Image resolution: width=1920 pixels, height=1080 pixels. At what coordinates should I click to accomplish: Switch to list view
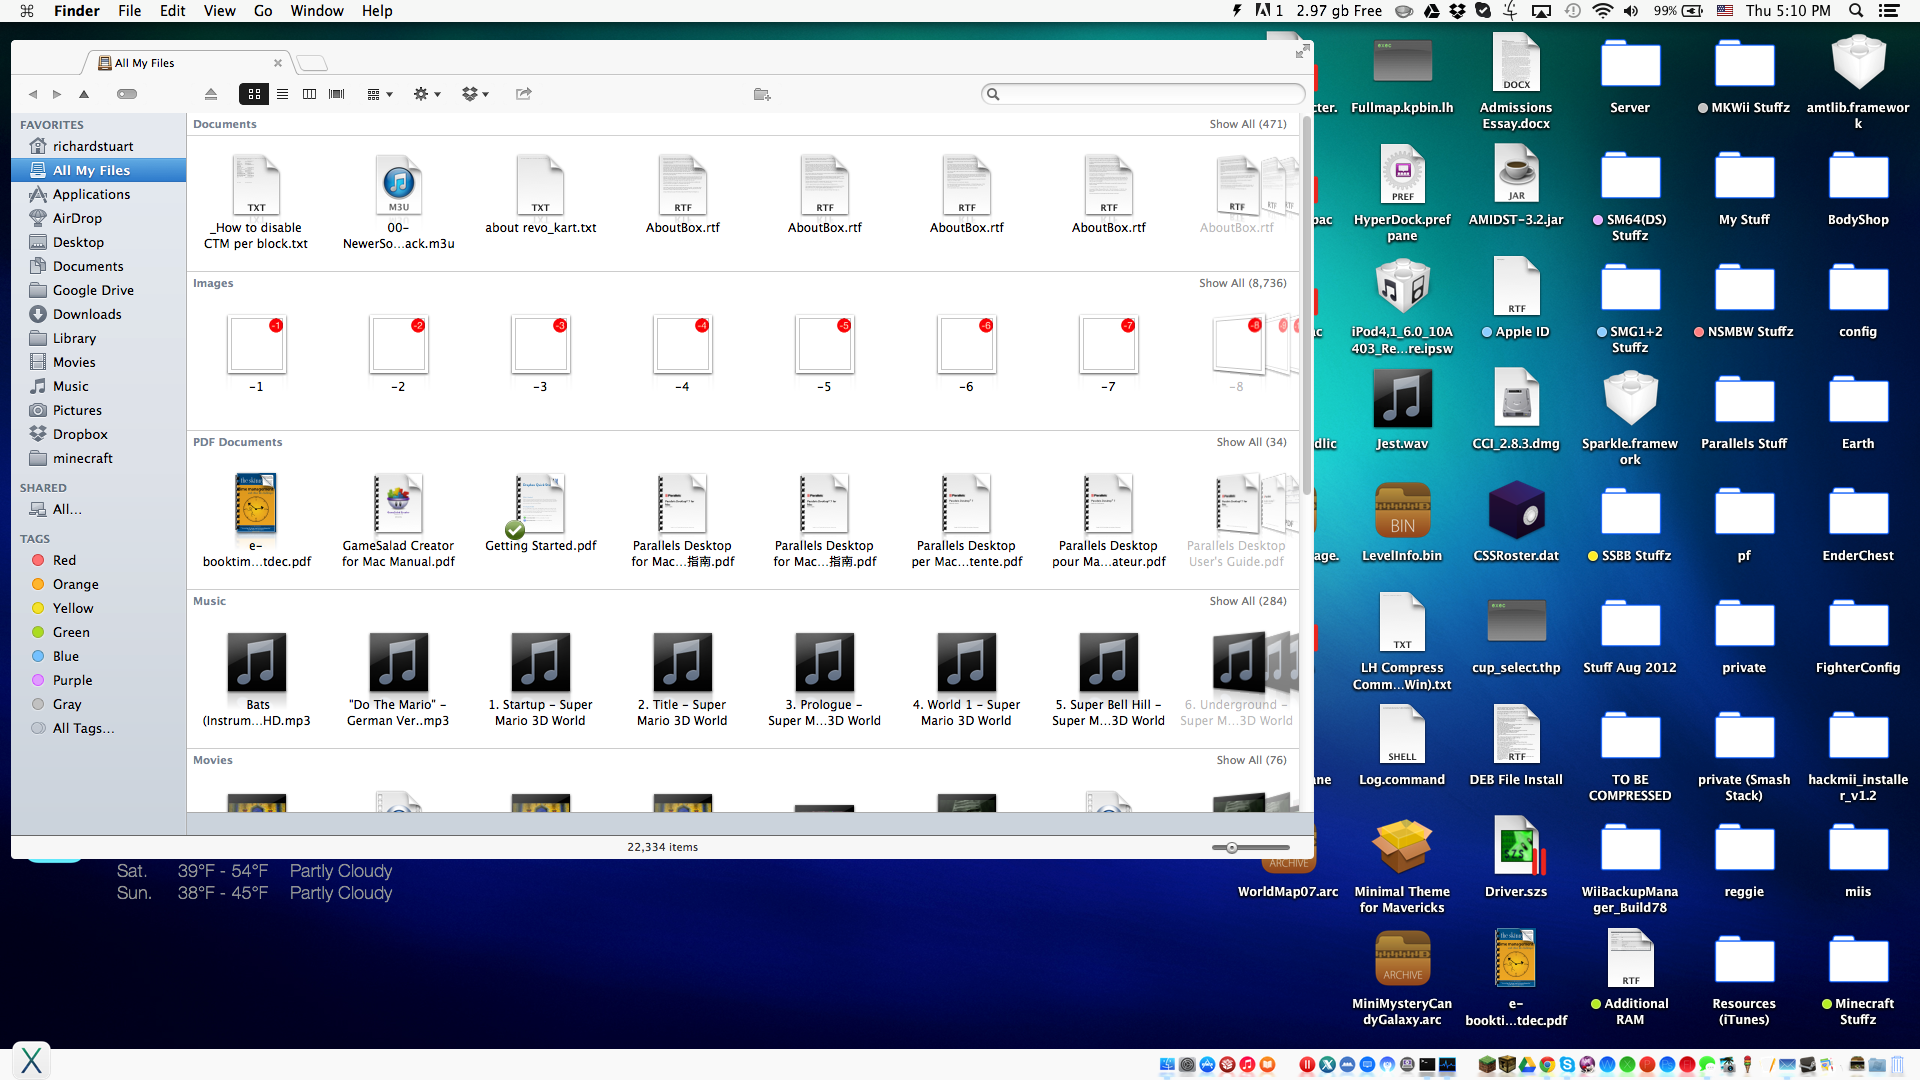coord(282,94)
